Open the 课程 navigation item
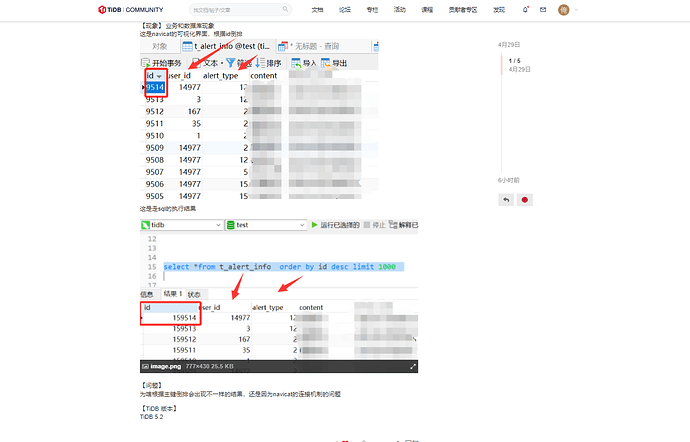 pyautogui.click(x=427, y=10)
